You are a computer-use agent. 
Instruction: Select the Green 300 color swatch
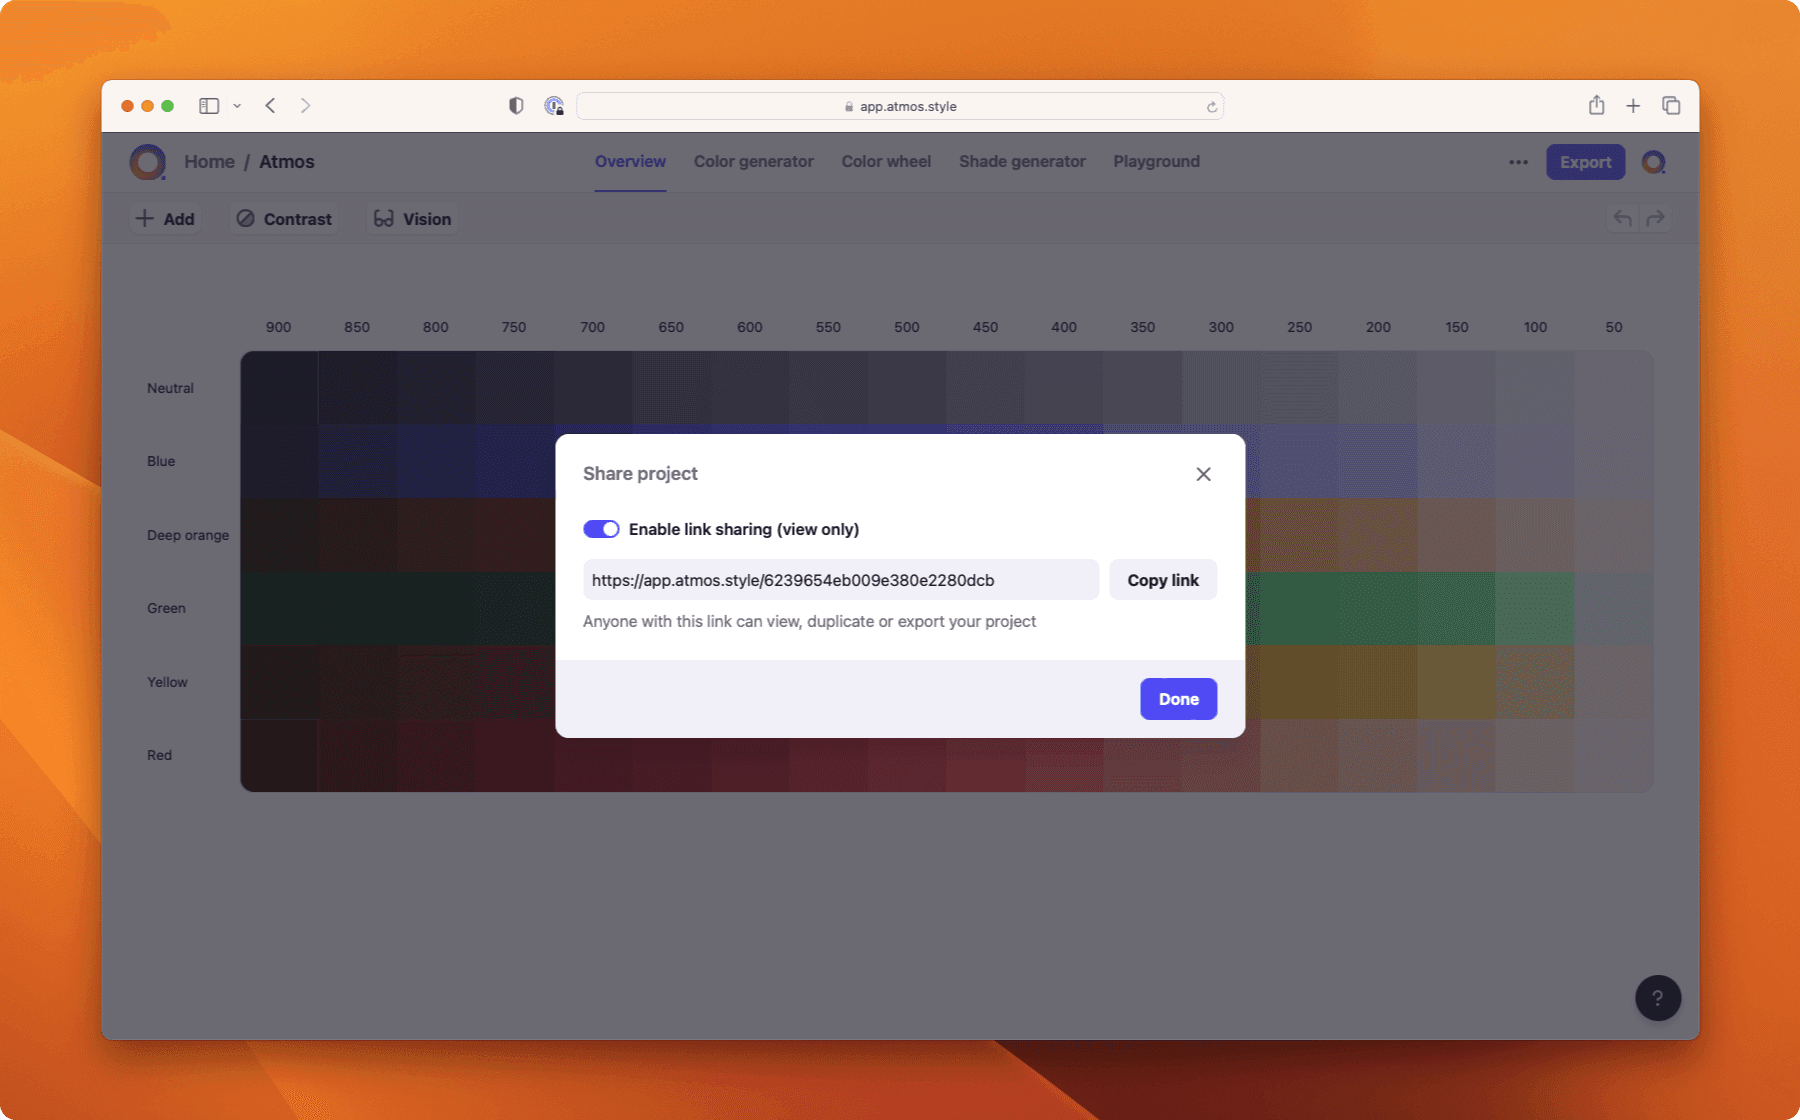pos(1220,607)
